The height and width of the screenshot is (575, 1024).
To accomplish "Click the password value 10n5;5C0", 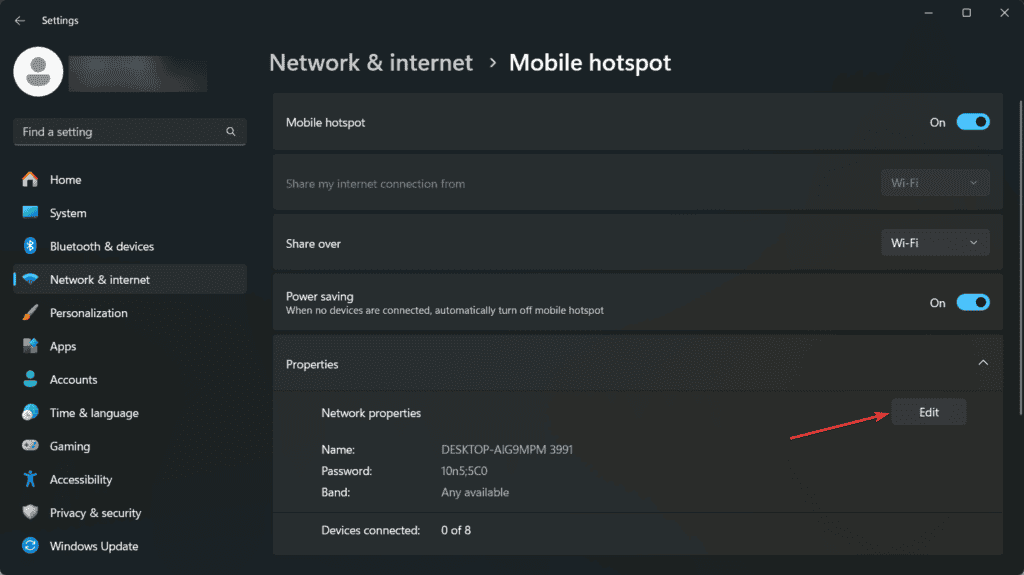I will click(464, 470).
